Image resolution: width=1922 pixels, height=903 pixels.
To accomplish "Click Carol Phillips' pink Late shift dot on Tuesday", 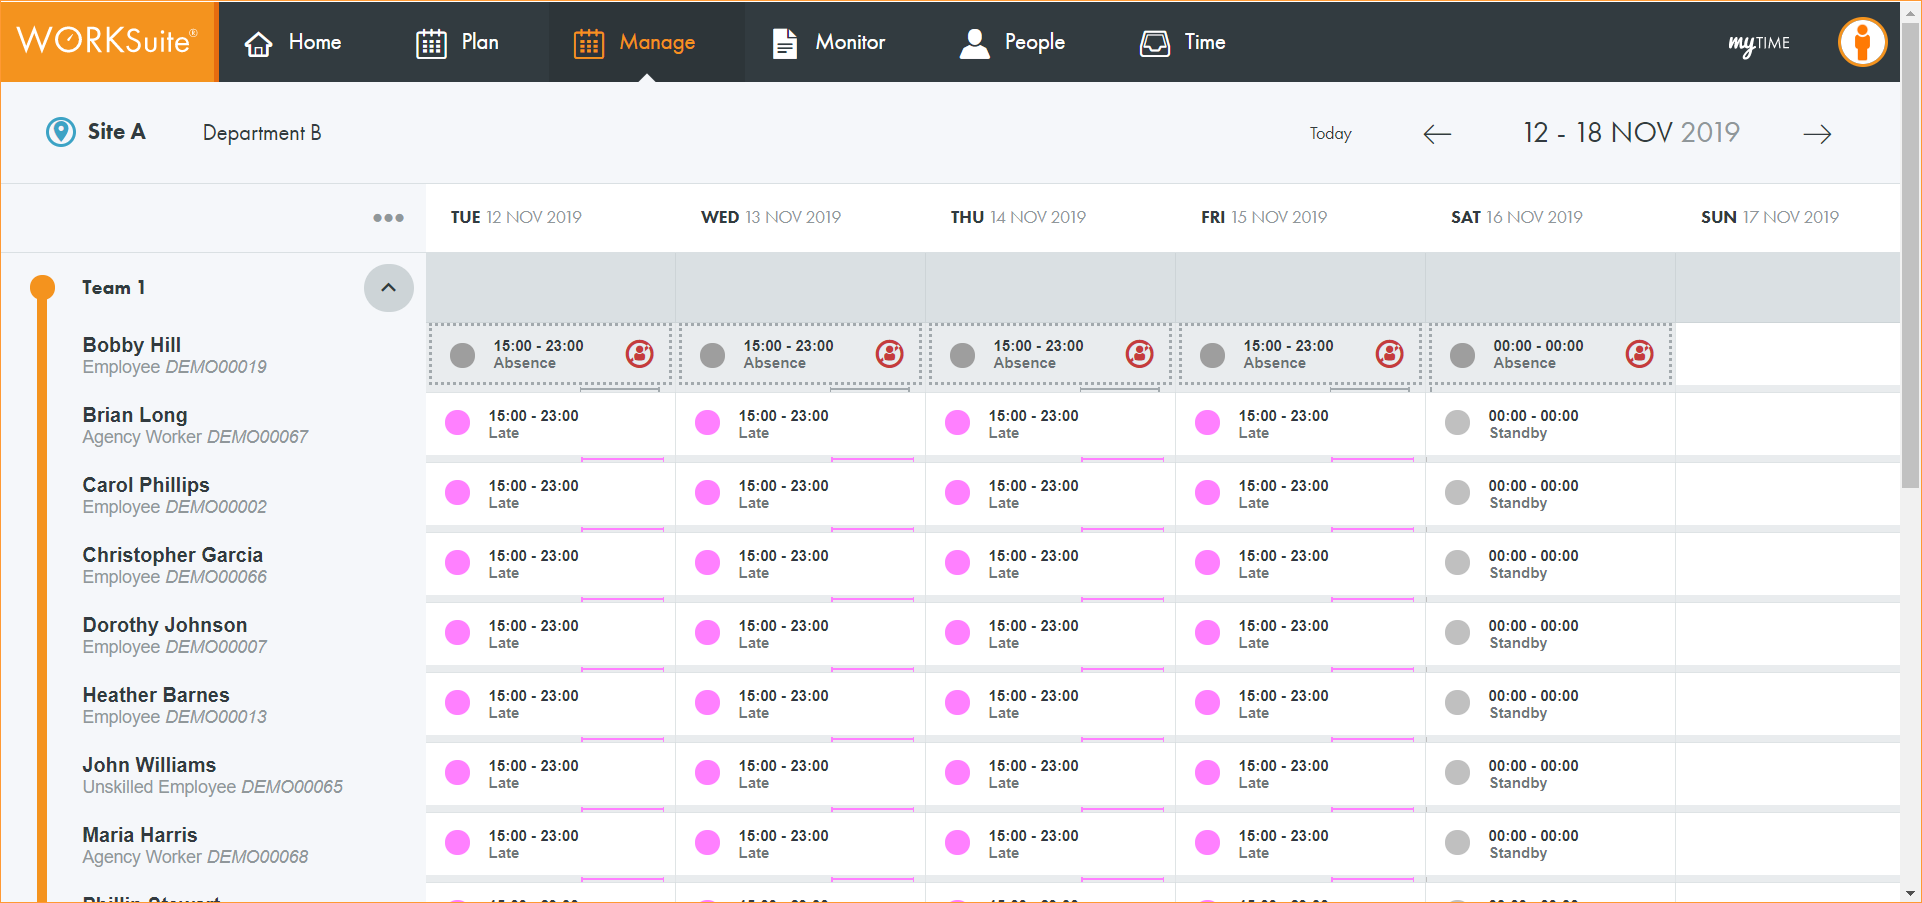I will coord(458,493).
